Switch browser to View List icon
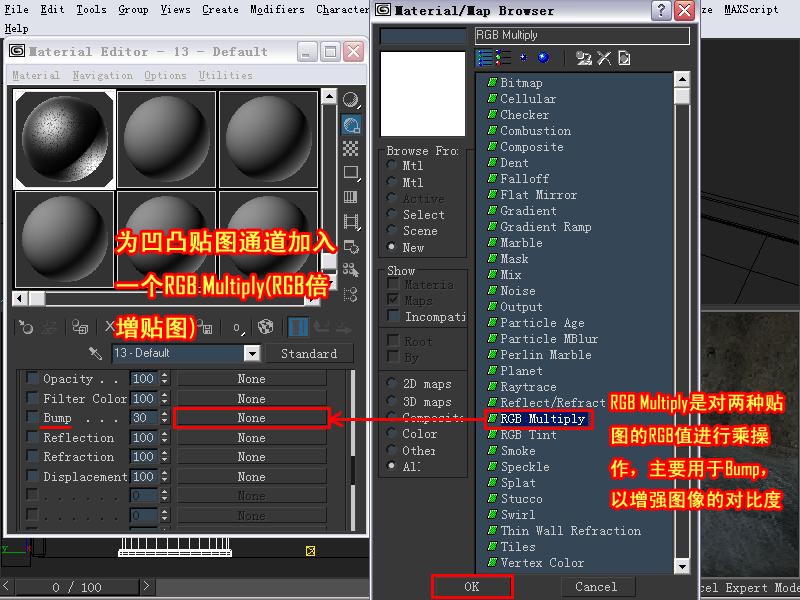The image size is (800, 600). (484, 58)
